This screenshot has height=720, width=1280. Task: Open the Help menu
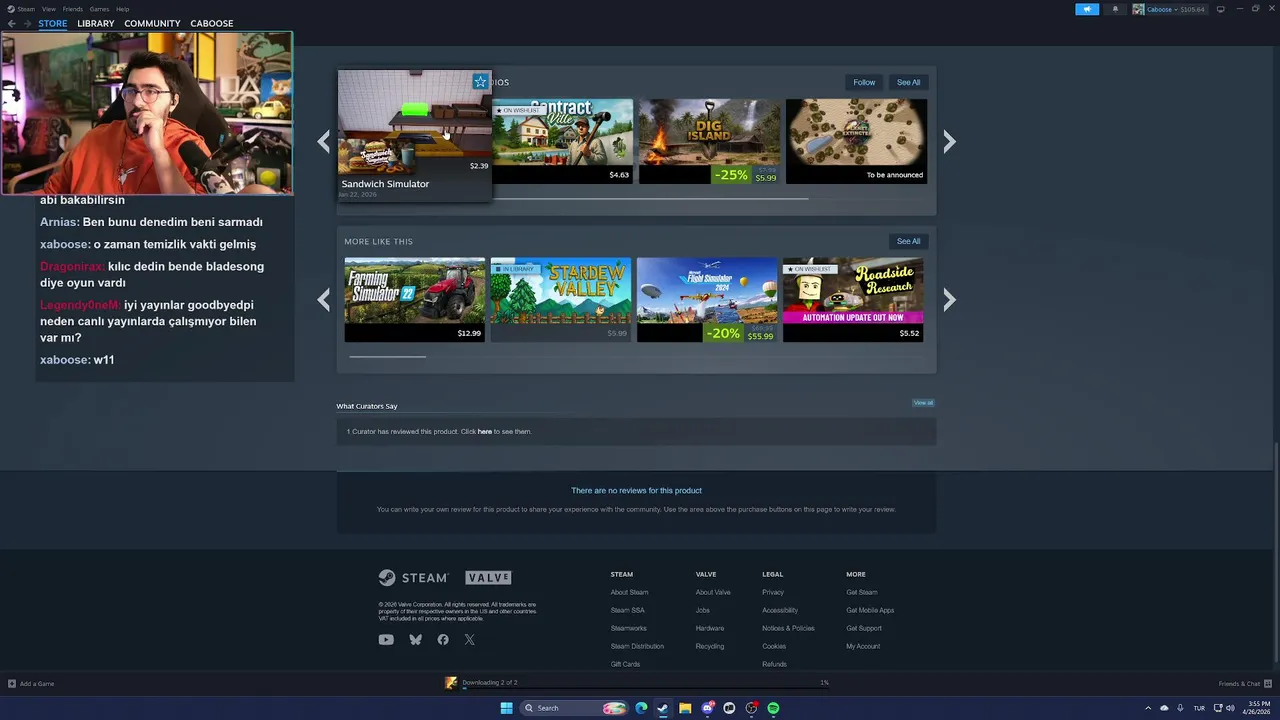point(122,9)
